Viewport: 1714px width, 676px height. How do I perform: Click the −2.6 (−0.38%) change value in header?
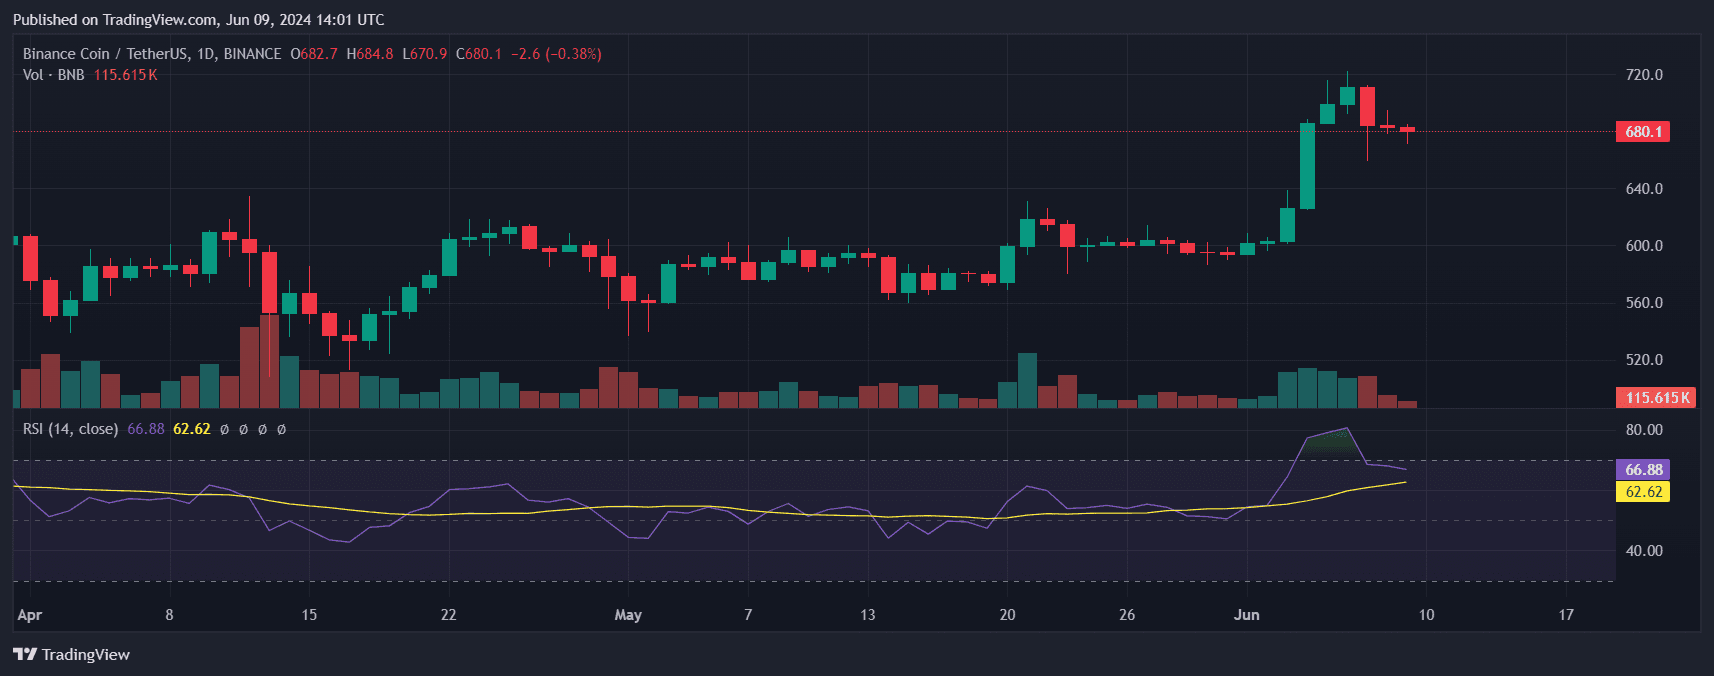pyautogui.click(x=556, y=54)
